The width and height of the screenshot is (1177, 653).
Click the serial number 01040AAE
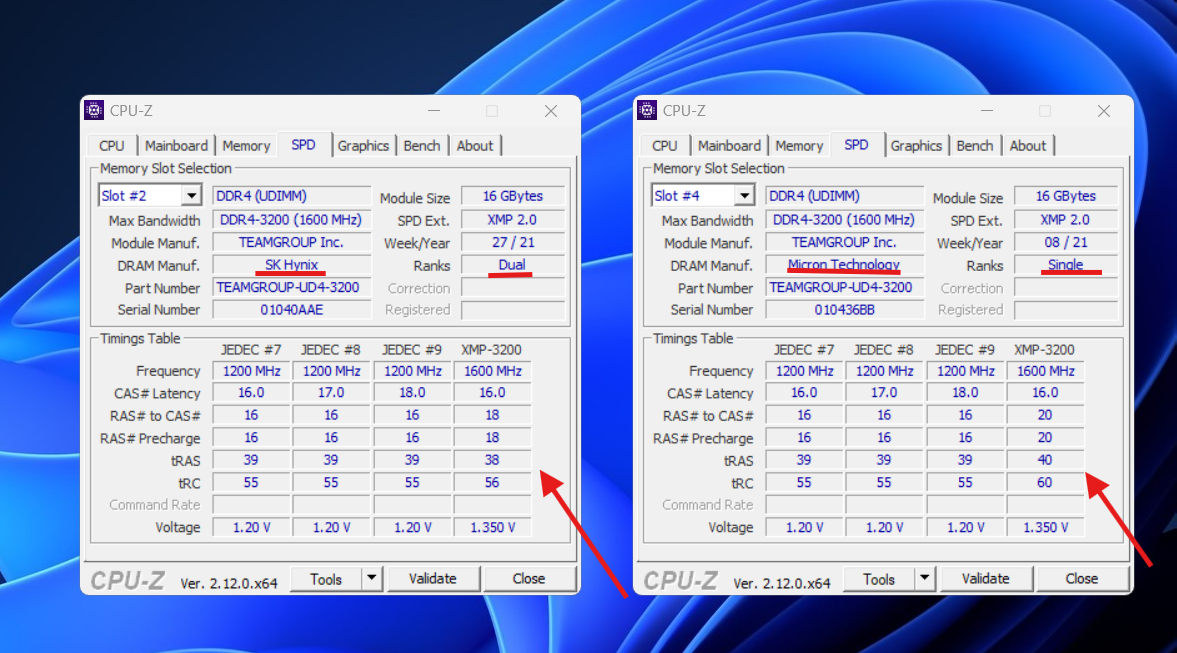point(291,310)
